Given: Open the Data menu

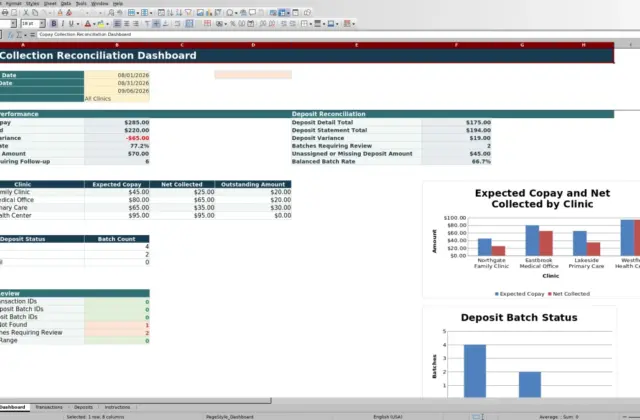Looking at the screenshot, I should pos(66,4).
